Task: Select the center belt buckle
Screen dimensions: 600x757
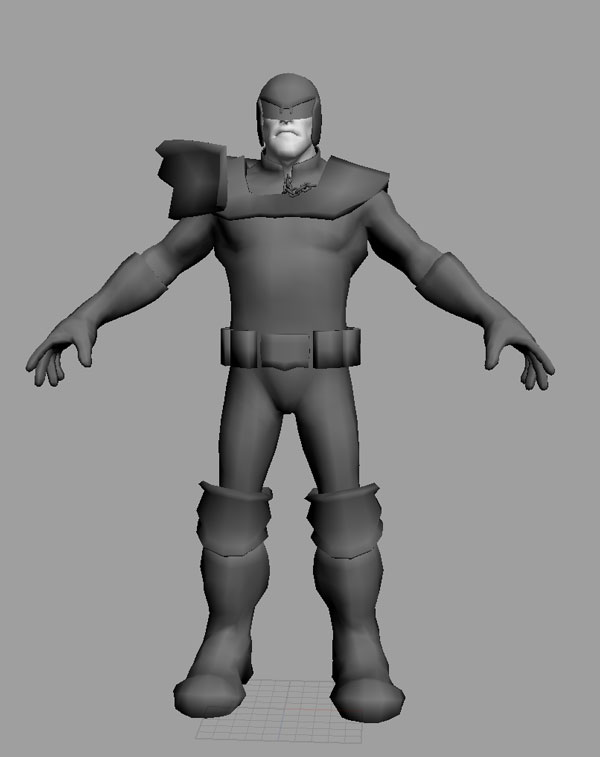Action: click(288, 350)
